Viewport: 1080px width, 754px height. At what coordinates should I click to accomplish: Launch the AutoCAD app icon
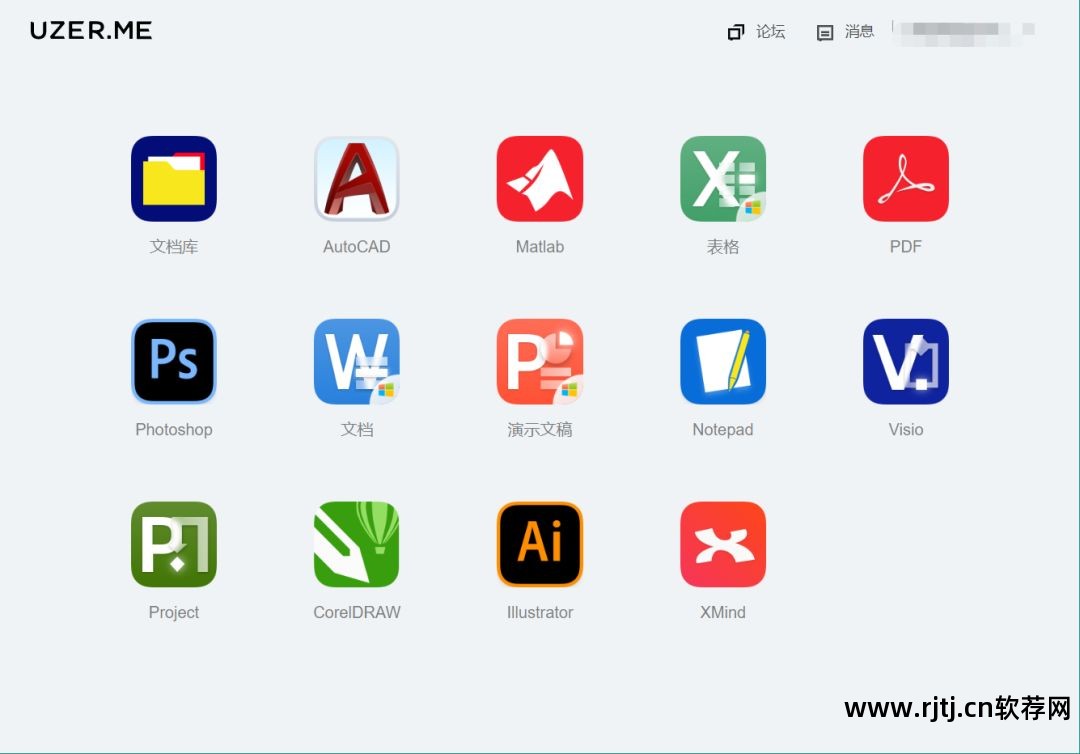pyautogui.click(x=357, y=179)
